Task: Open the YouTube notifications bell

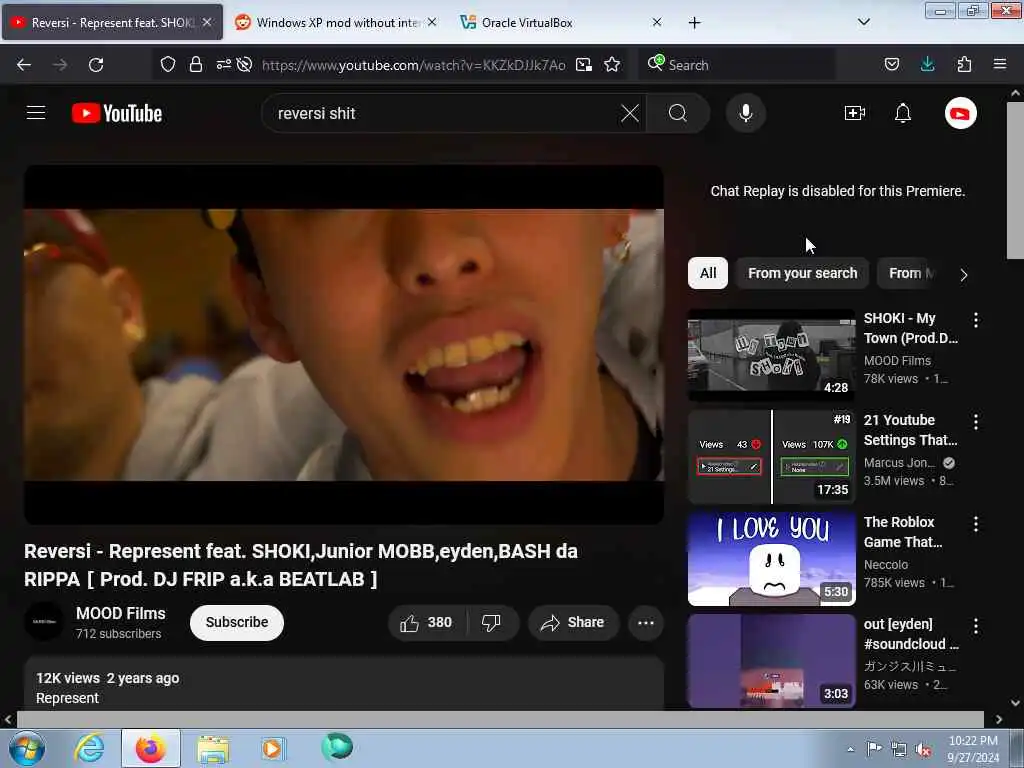Action: [x=903, y=113]
